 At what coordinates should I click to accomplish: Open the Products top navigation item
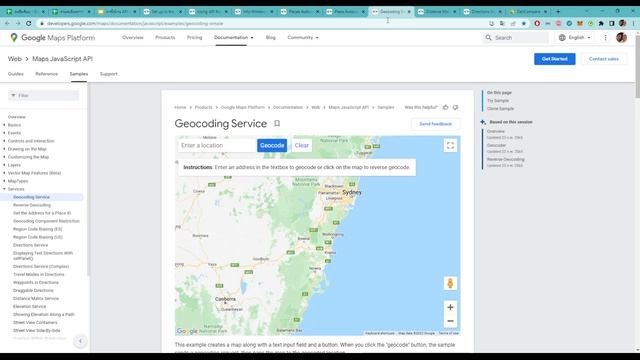click(x=165, y=38)
